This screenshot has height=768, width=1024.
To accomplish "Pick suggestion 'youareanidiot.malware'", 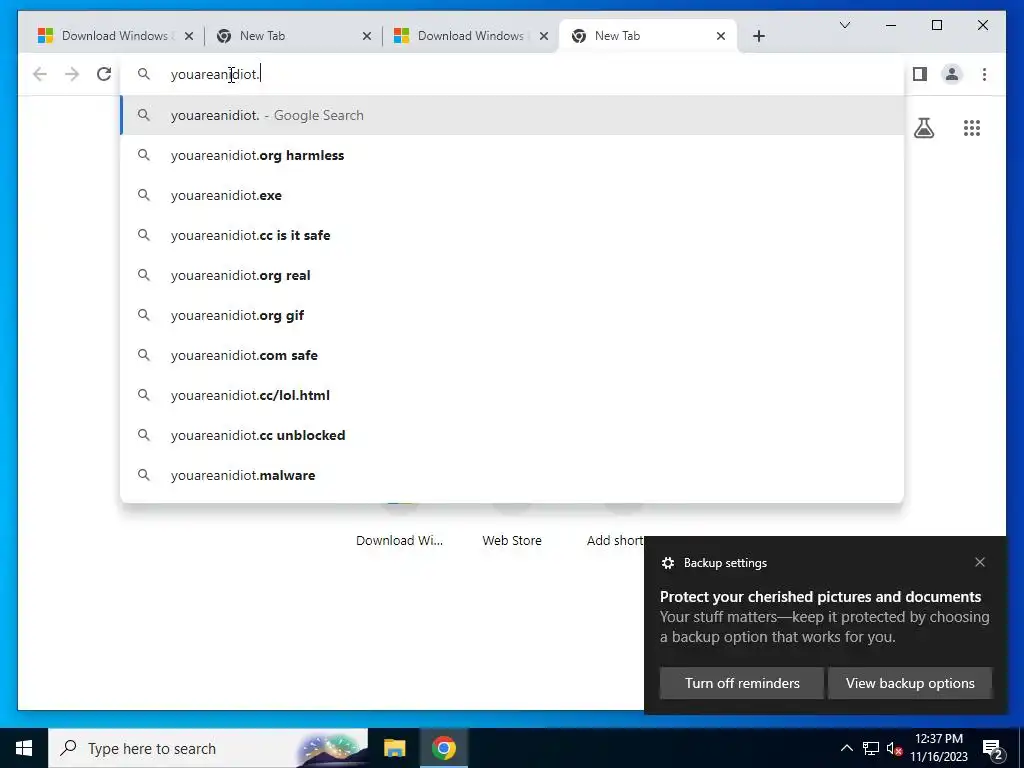I will click(513, 475).
